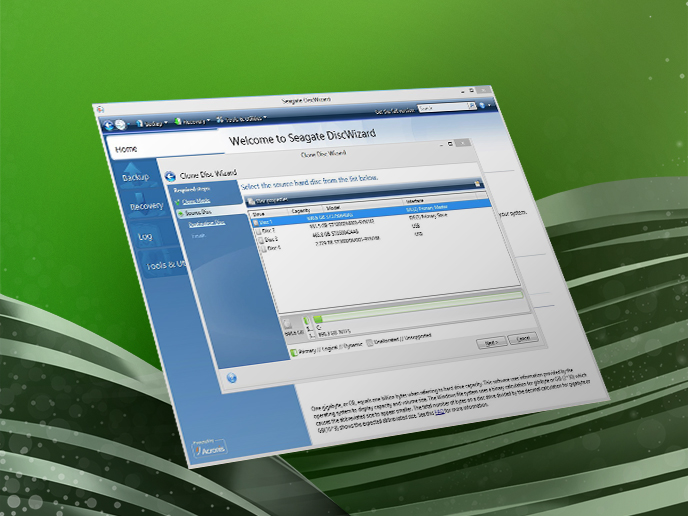Click the Finish step in required steps
The image size is (688, 516).
point(199,236)
